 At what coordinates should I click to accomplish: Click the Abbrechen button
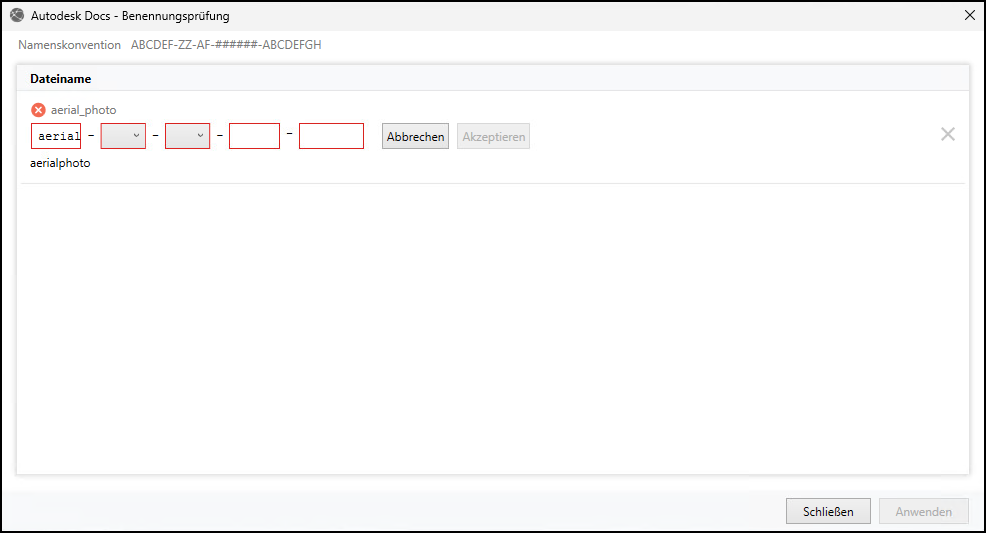[416, 136]
